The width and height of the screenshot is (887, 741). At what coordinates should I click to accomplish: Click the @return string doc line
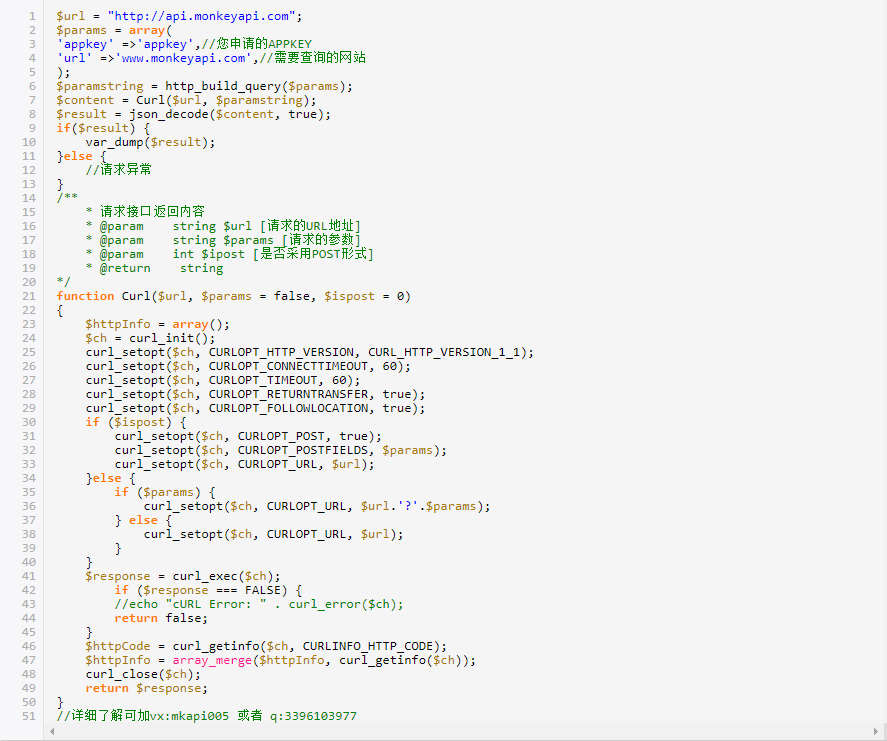154,269
